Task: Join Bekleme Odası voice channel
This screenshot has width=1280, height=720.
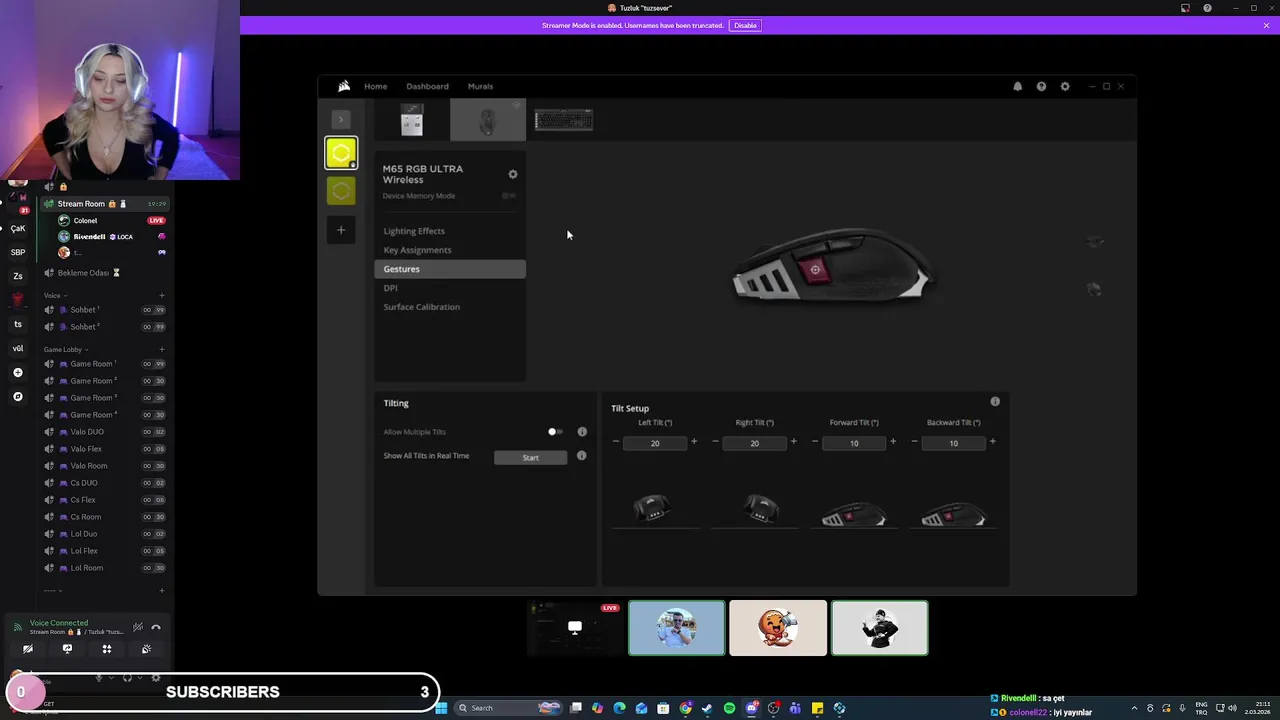Action: click(x=105, y=273)
